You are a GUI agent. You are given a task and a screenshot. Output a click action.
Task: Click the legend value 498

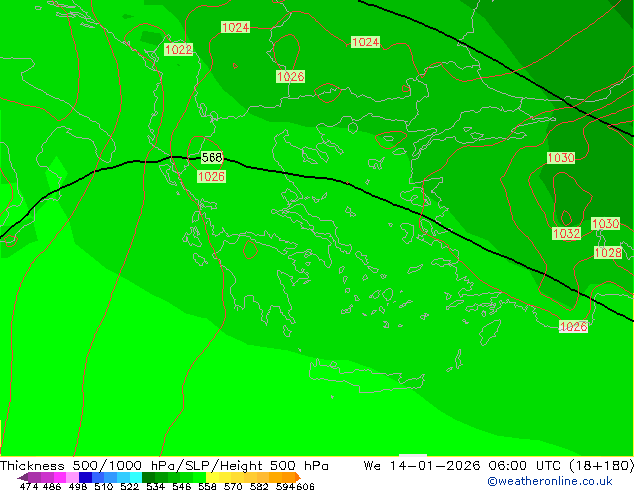tap(78, 486)
